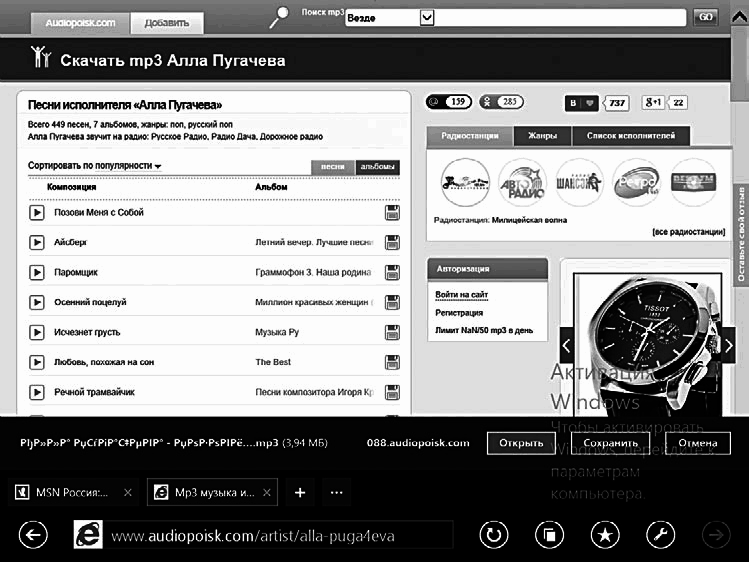Viewport: 749px width, 562px height.
Task: Open the tab tools ellipsis menu
Action: click(336, 492)
